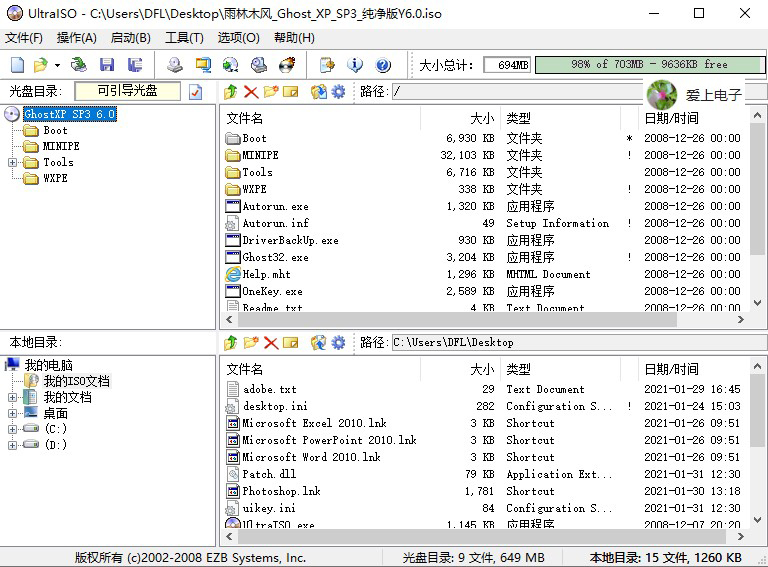This screenshot has height=567, width=768.
Task: Click the Open CD/DVD toolbar icon
Action: 78,65
